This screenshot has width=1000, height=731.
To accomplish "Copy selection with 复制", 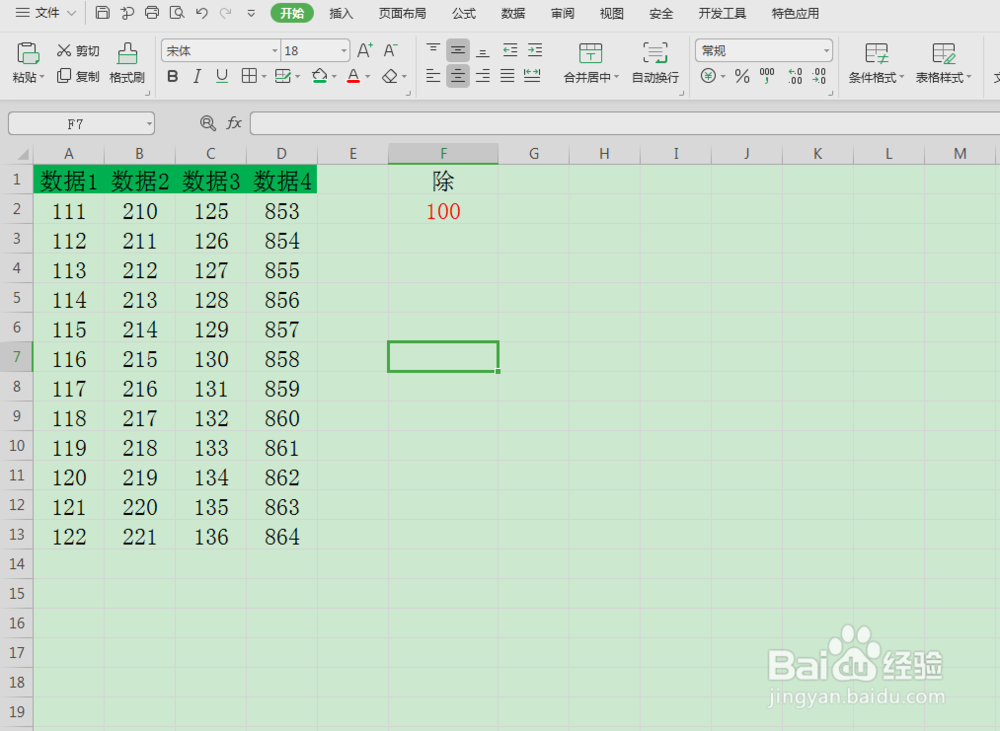I will tap(78, 77).
